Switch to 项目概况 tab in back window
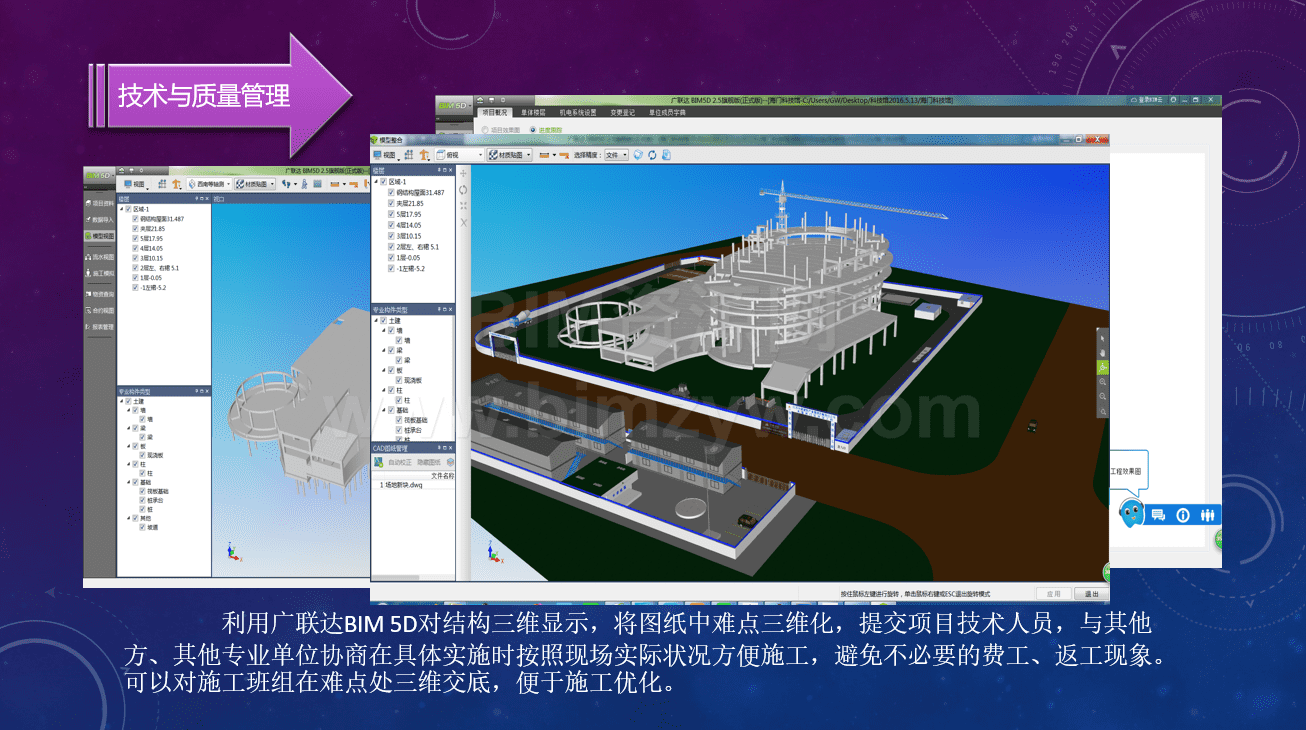 pyautogui.click(x=495, y=113)
